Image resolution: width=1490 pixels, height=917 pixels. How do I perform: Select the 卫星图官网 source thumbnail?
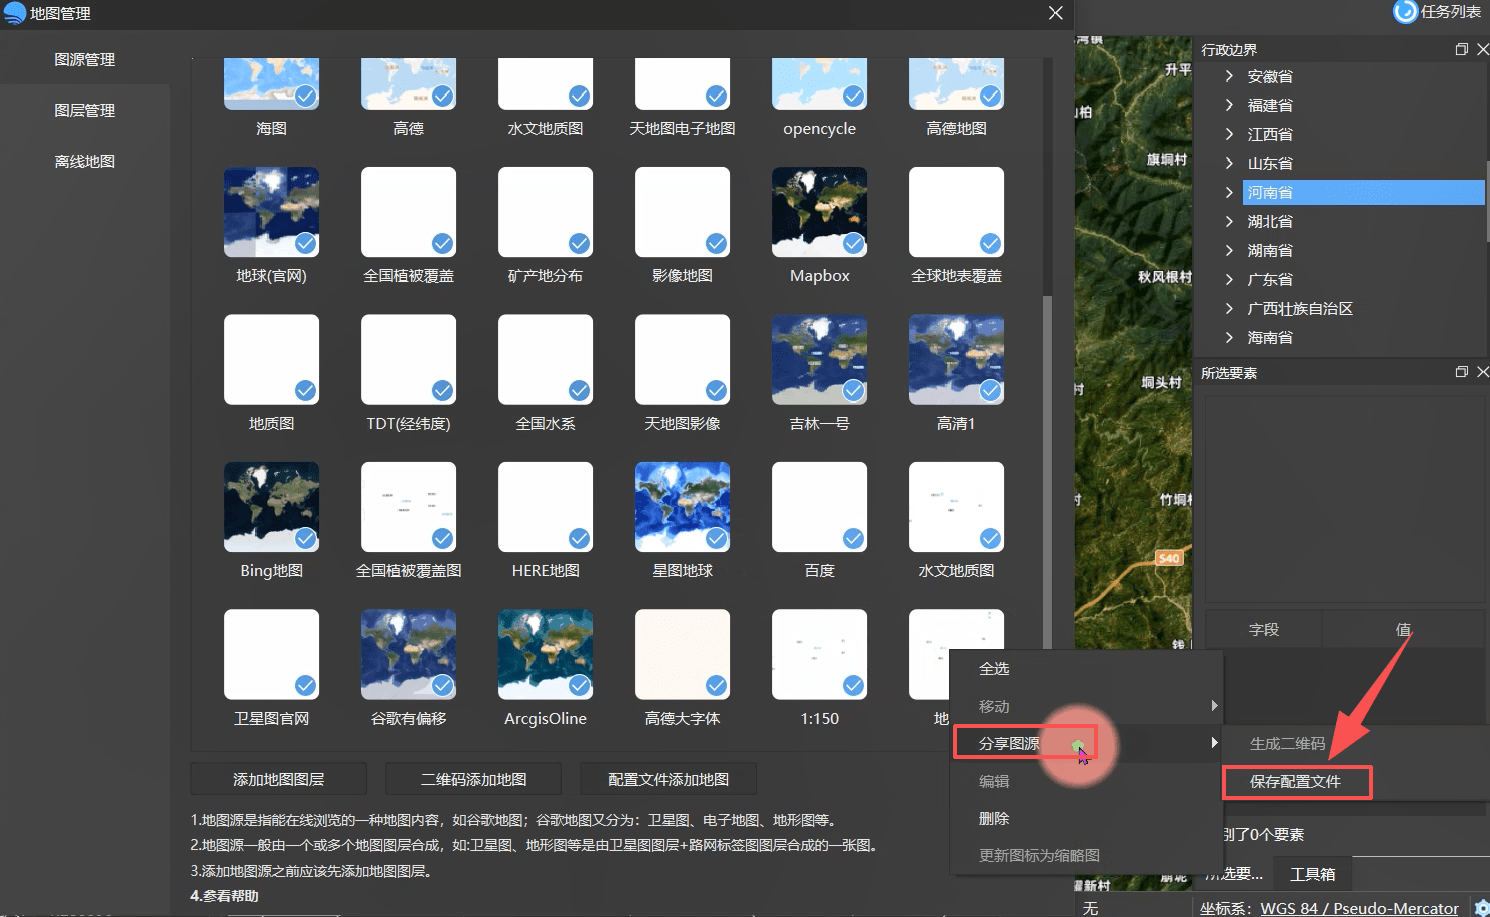coord(271,654)
